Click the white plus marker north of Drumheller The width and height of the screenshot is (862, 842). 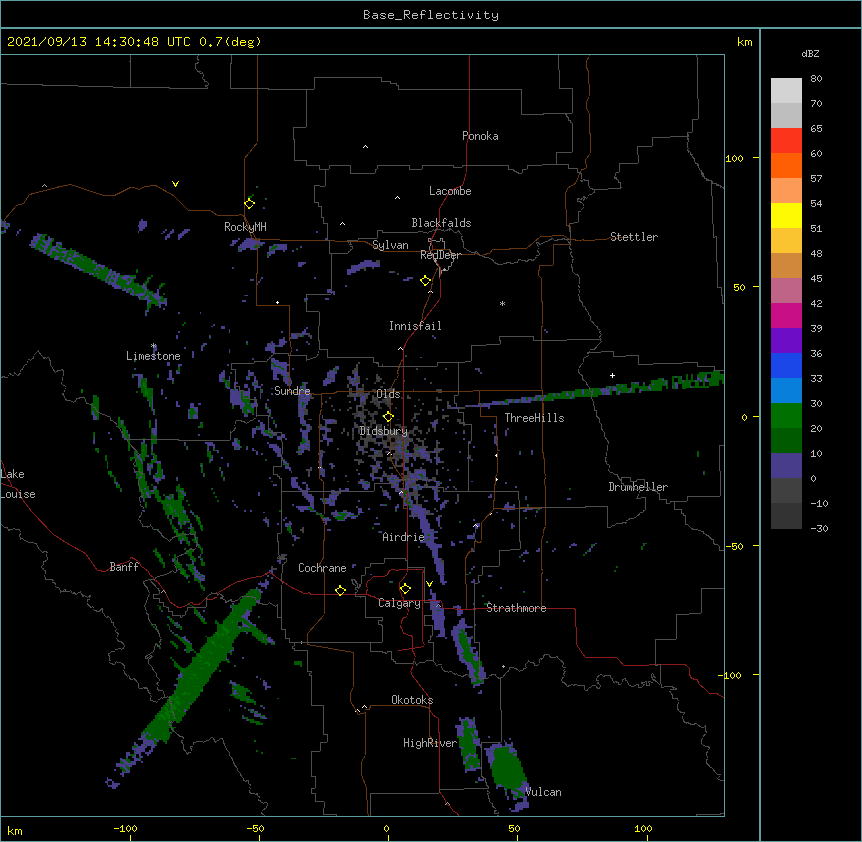click(612, 375)
